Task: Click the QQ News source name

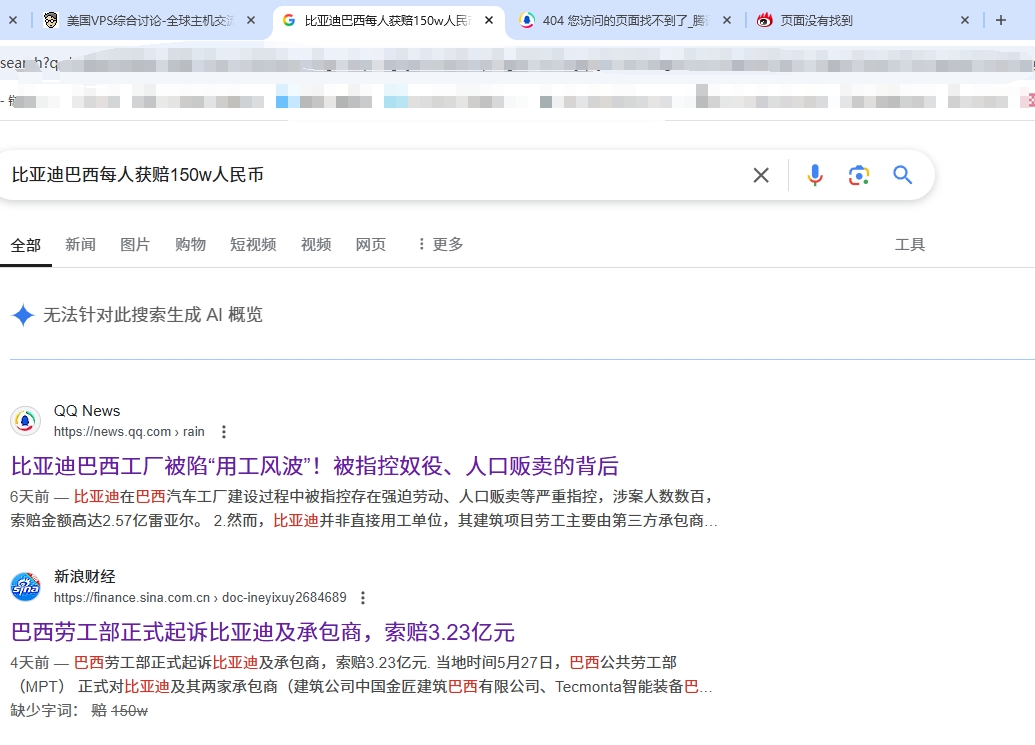Action: 87,411
